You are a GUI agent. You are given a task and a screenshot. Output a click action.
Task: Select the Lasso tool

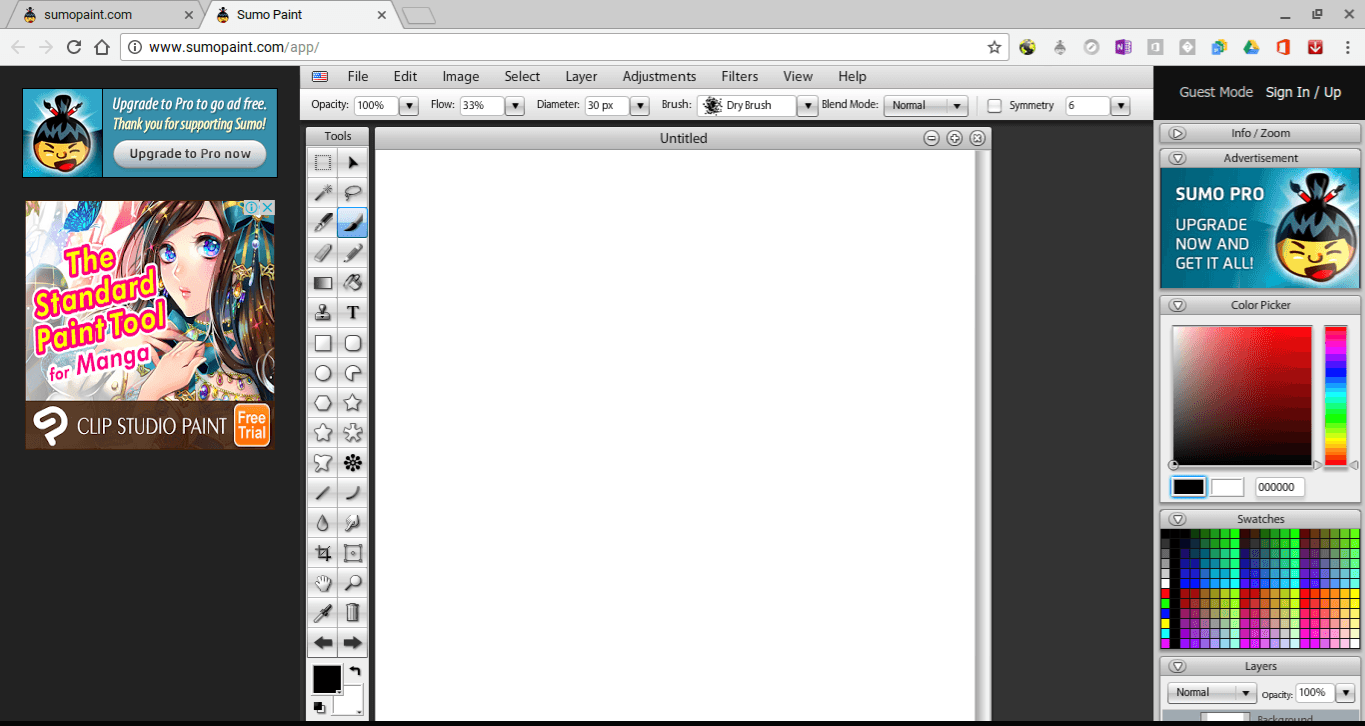click(x=353, y=193)
